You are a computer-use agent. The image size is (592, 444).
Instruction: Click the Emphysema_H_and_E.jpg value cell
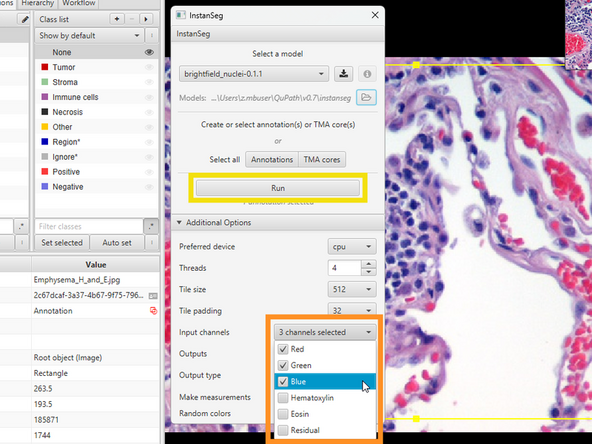pyautogui.click(x=96, y=280)
